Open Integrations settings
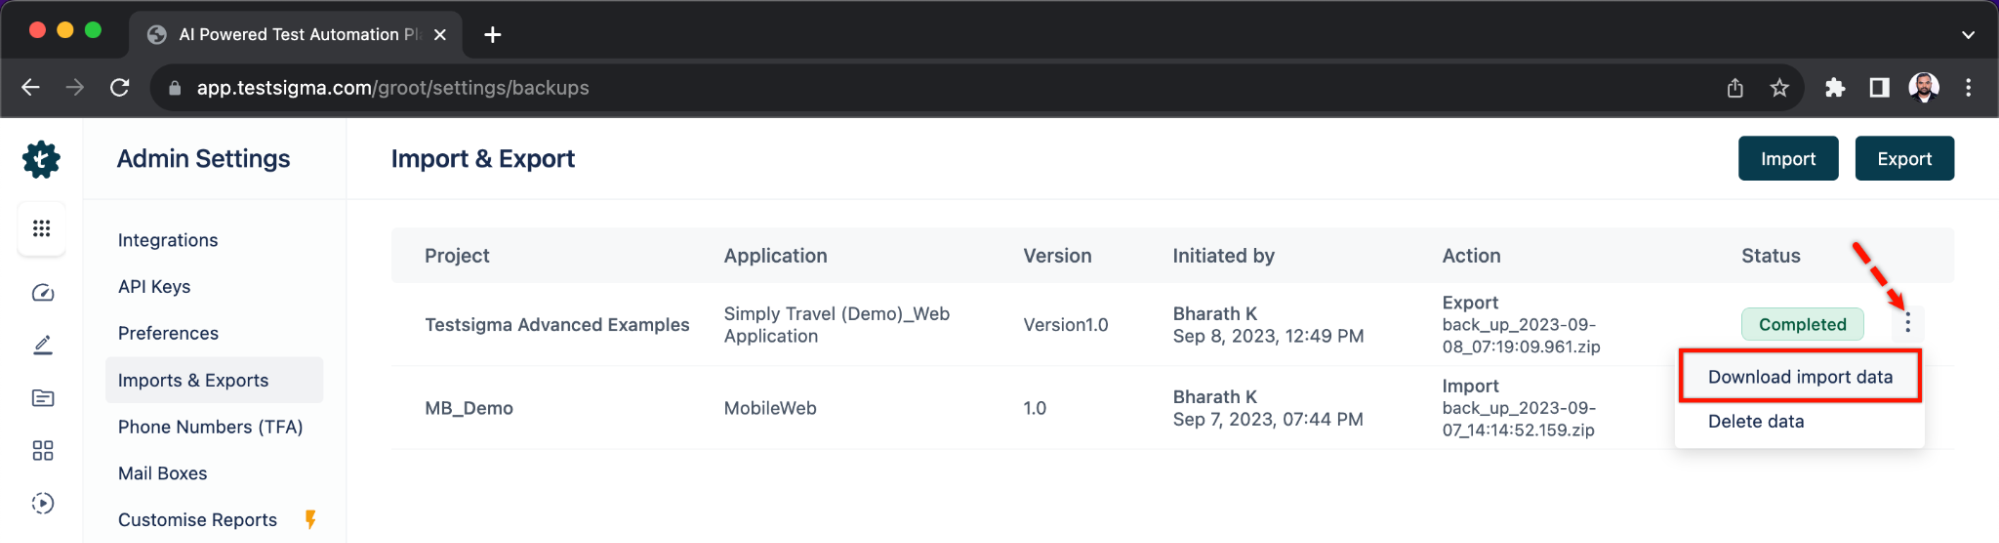This screenshot has height=543, width=1999. (168, 240)
